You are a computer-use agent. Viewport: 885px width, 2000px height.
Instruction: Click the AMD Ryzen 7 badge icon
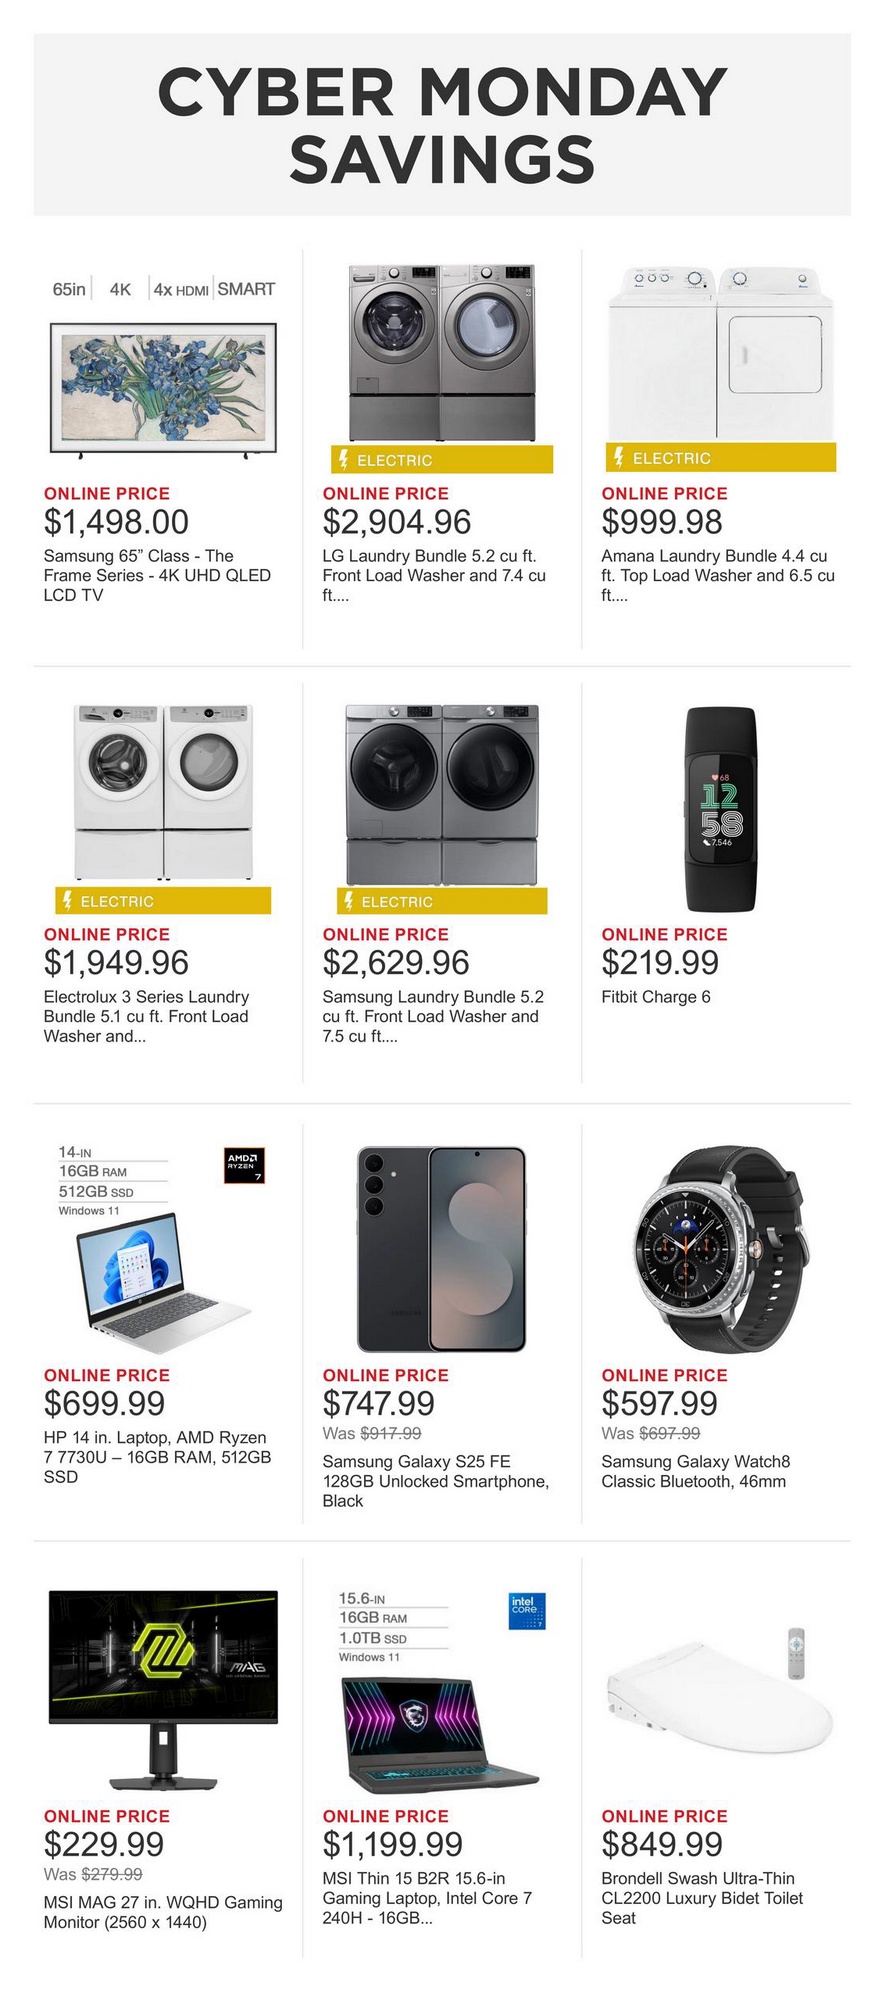244,1166
